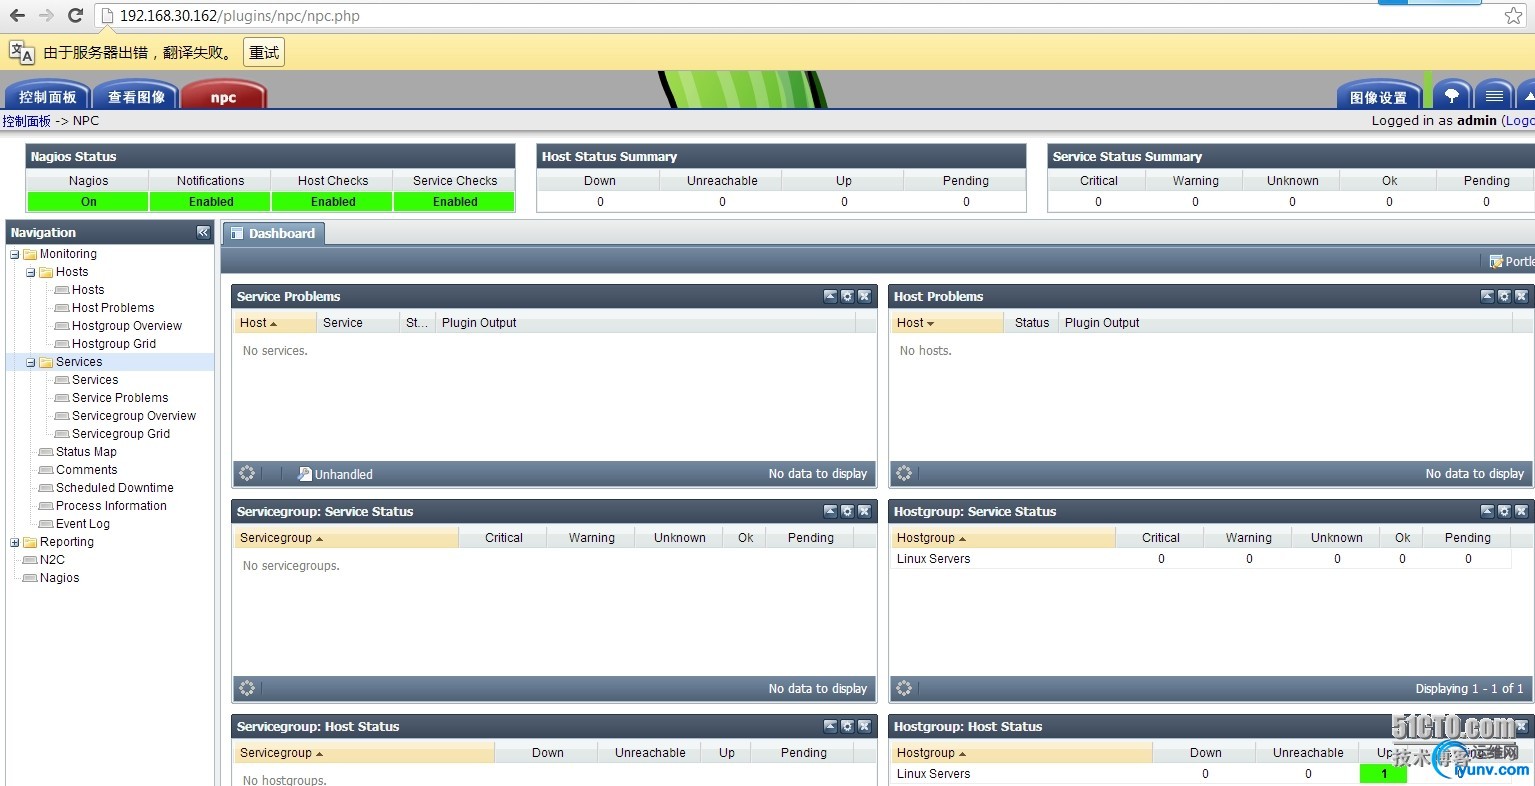Close the Host Problems portlet
Screen dimensions: 1535x786
pos(1521,296)
